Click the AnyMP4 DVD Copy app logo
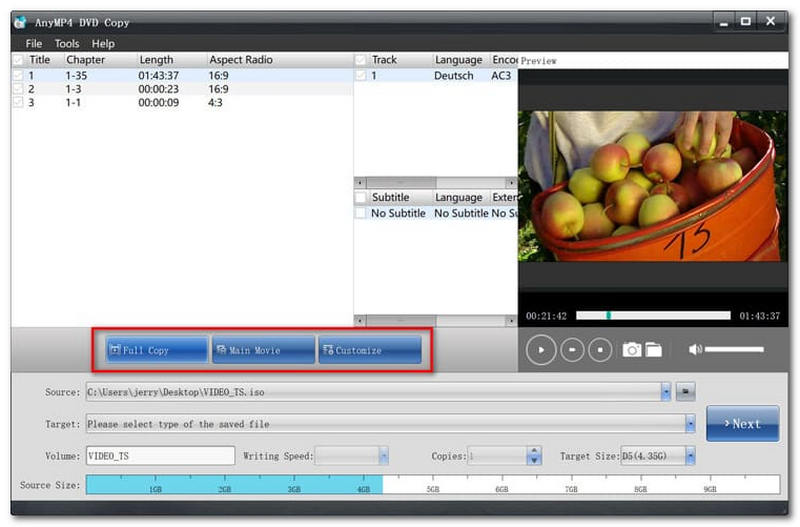This screenshot has height=527, width=800. (19, 21)
